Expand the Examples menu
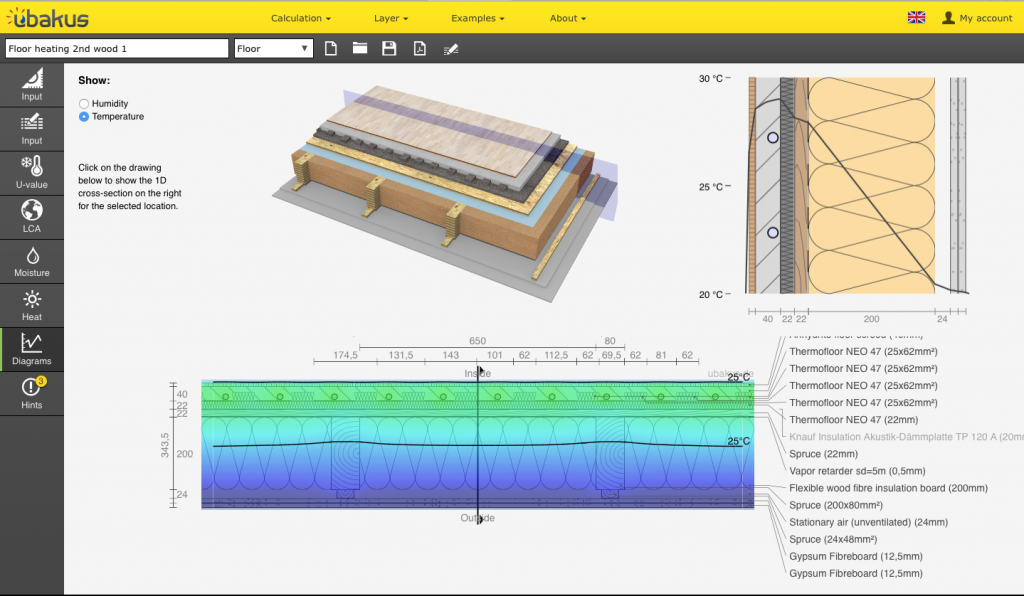Viewport: 1024px width, 596px height. coord(477,18)
